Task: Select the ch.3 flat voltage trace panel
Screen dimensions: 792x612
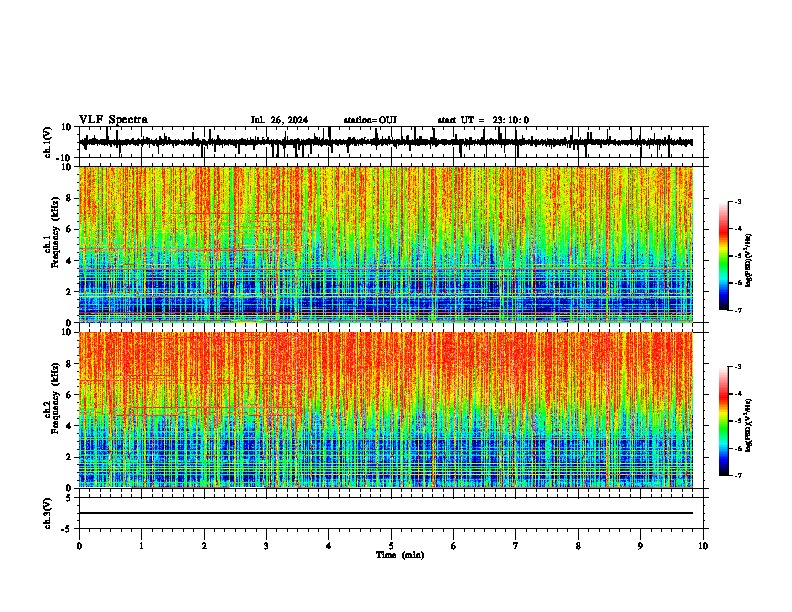Action: tap(393, 513)
